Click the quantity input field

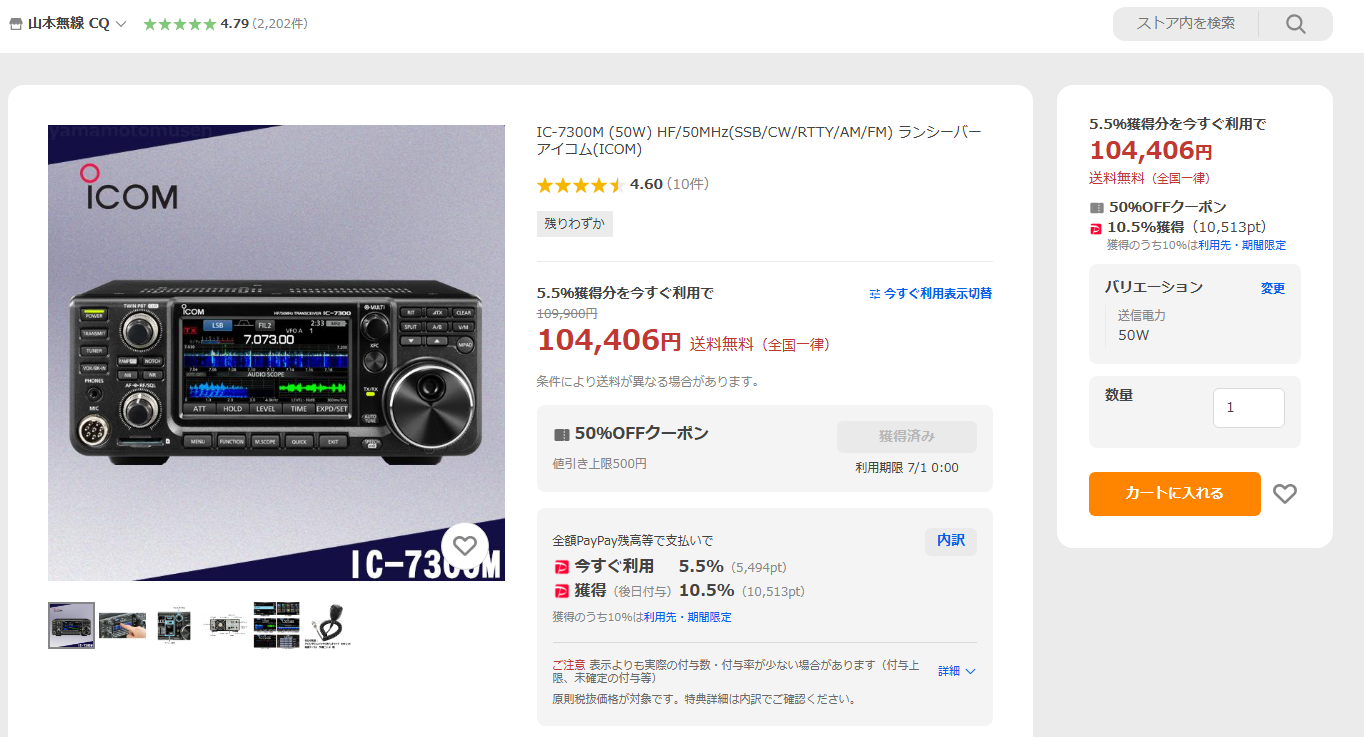click(x=1248, y=408)
